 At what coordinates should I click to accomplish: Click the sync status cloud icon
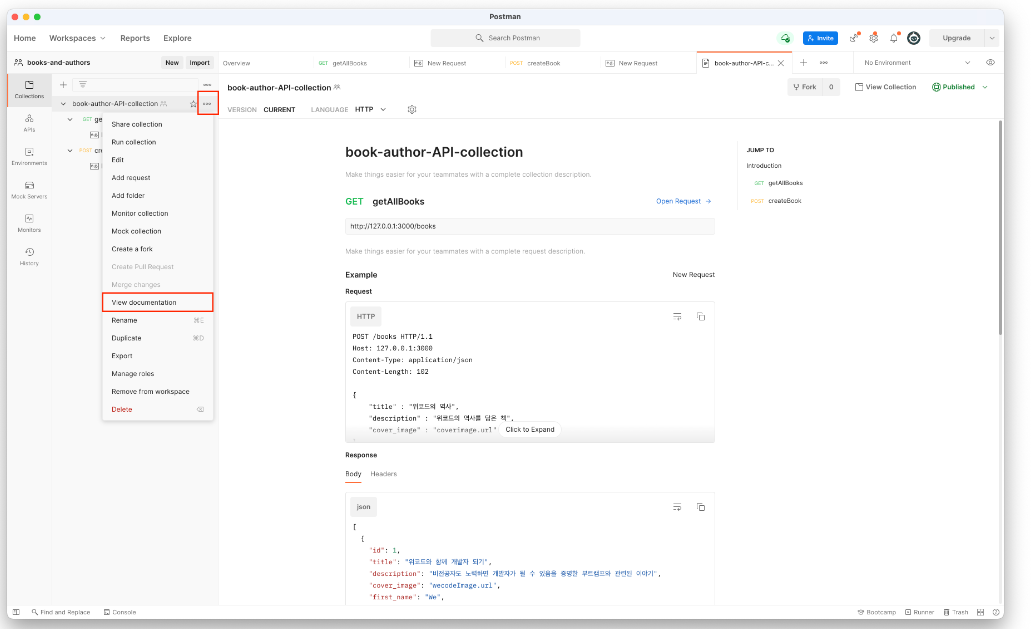click(785, 38)
